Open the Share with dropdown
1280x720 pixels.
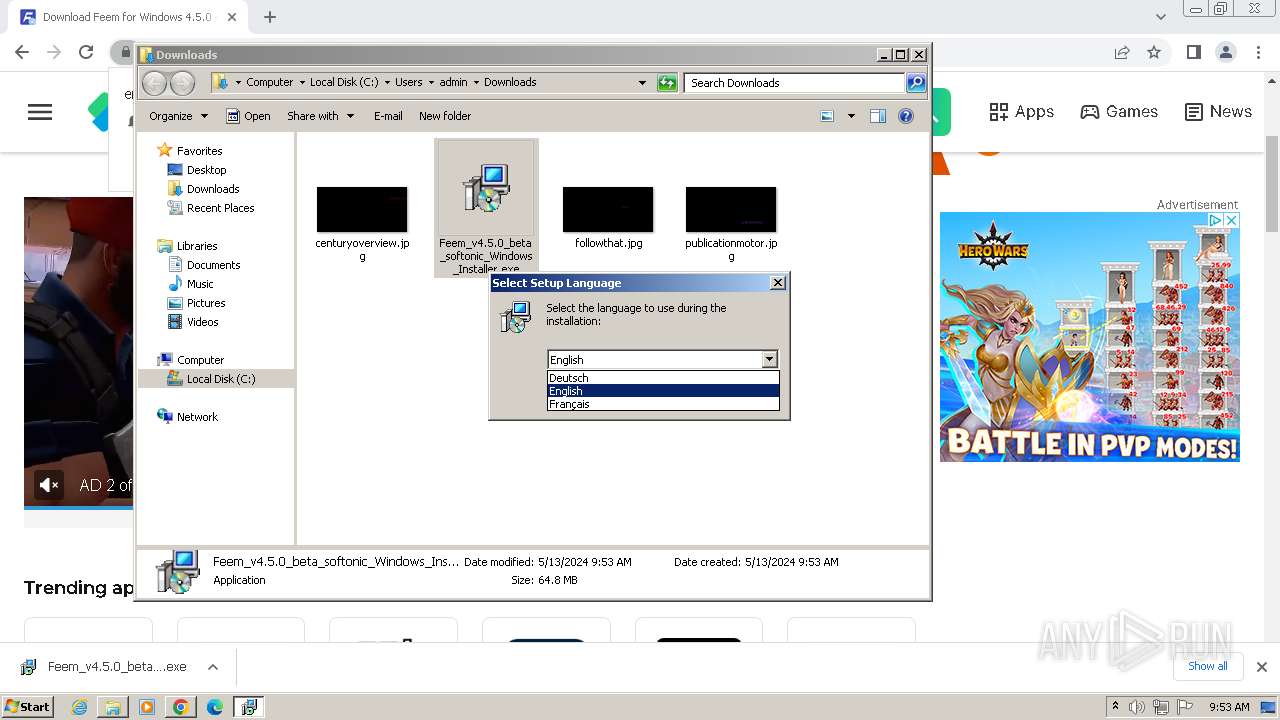[x=320, y=116]
